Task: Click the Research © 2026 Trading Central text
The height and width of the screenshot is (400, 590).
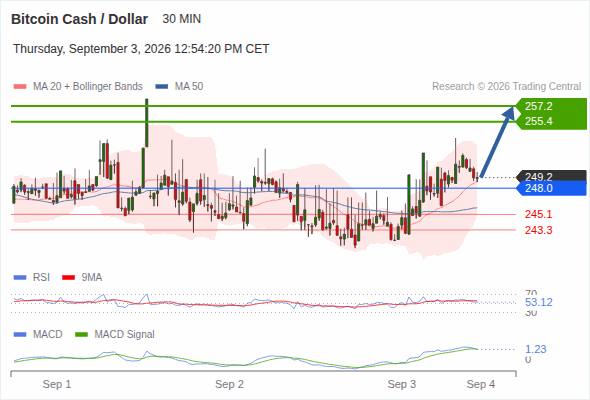Action: coord(506,87)
